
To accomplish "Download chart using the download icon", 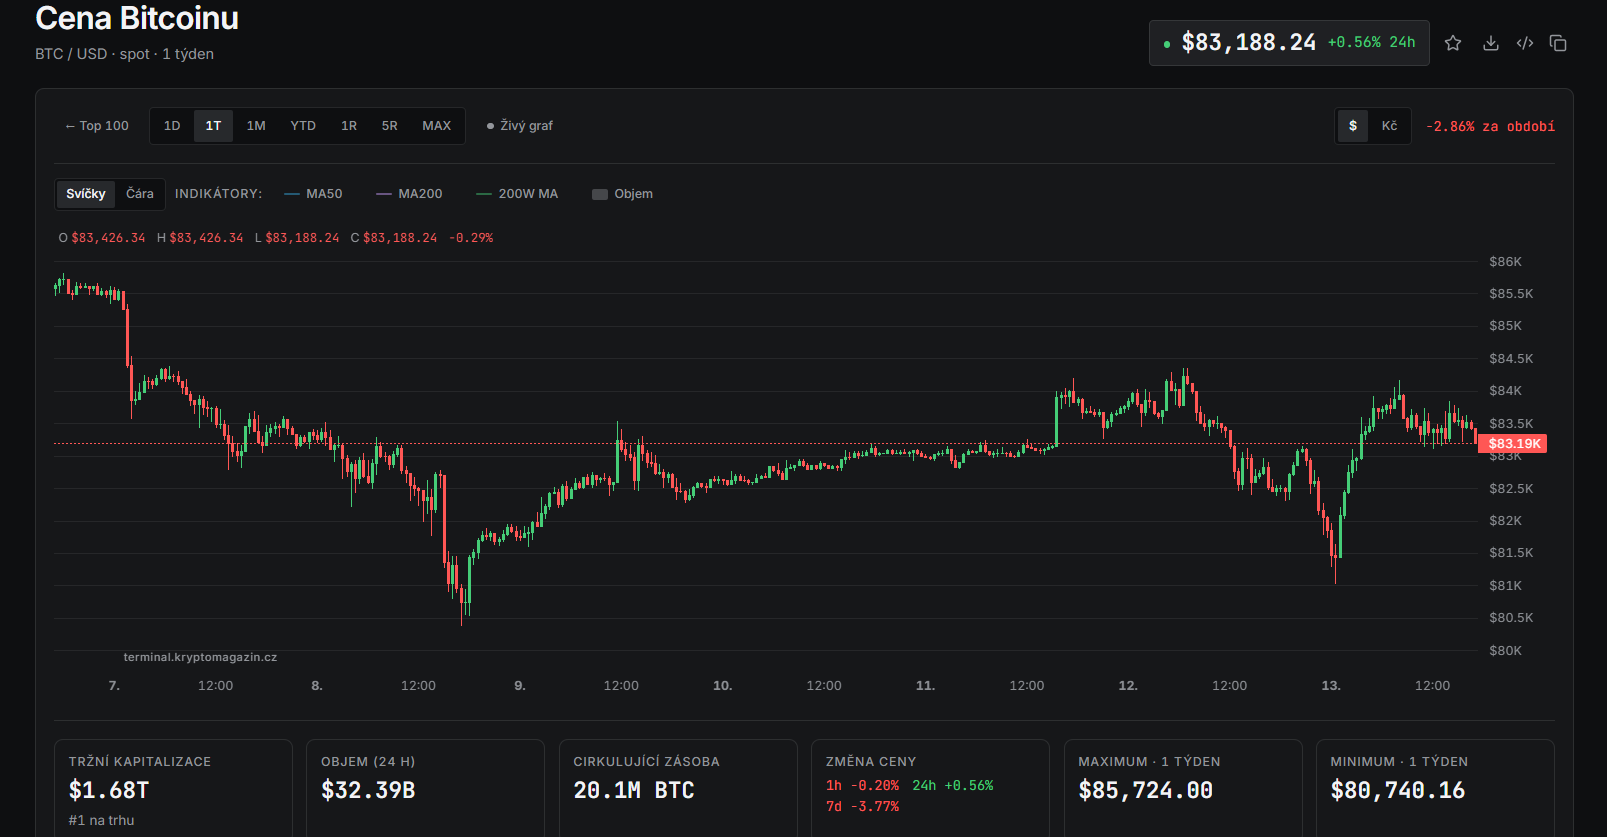I will [x=1490, y=43].
